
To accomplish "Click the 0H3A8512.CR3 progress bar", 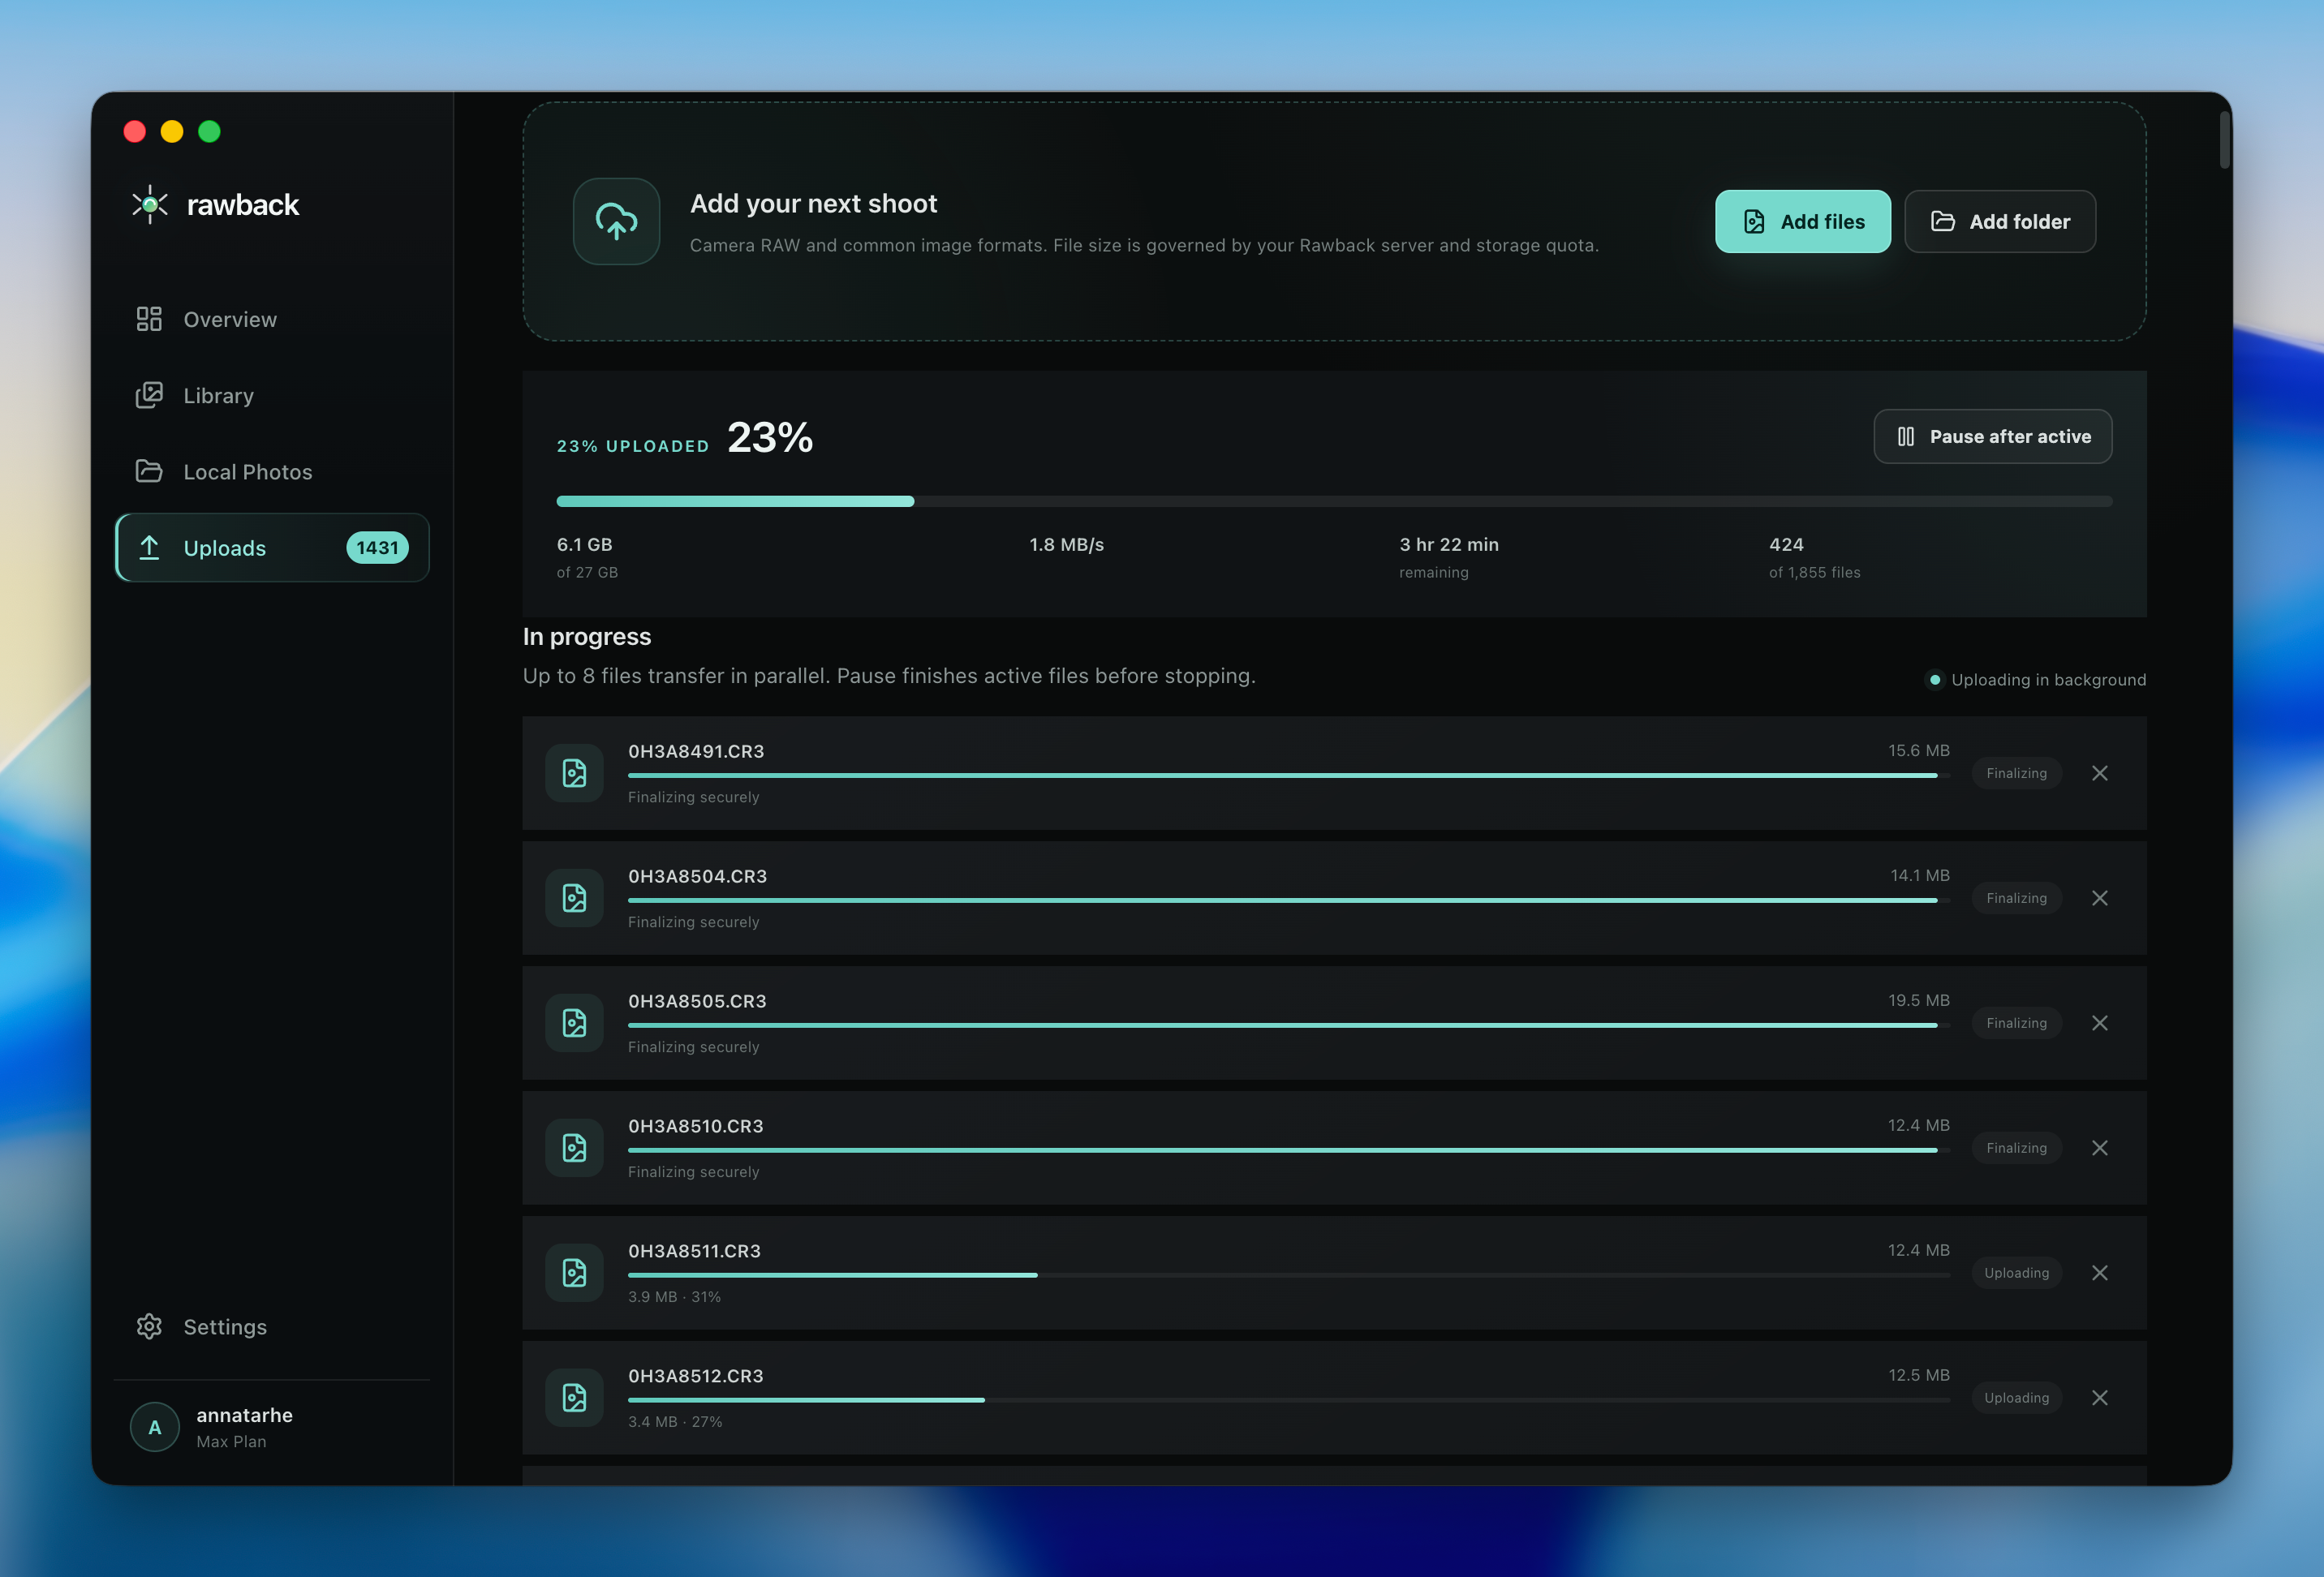I will (x=1289, y=1400).
